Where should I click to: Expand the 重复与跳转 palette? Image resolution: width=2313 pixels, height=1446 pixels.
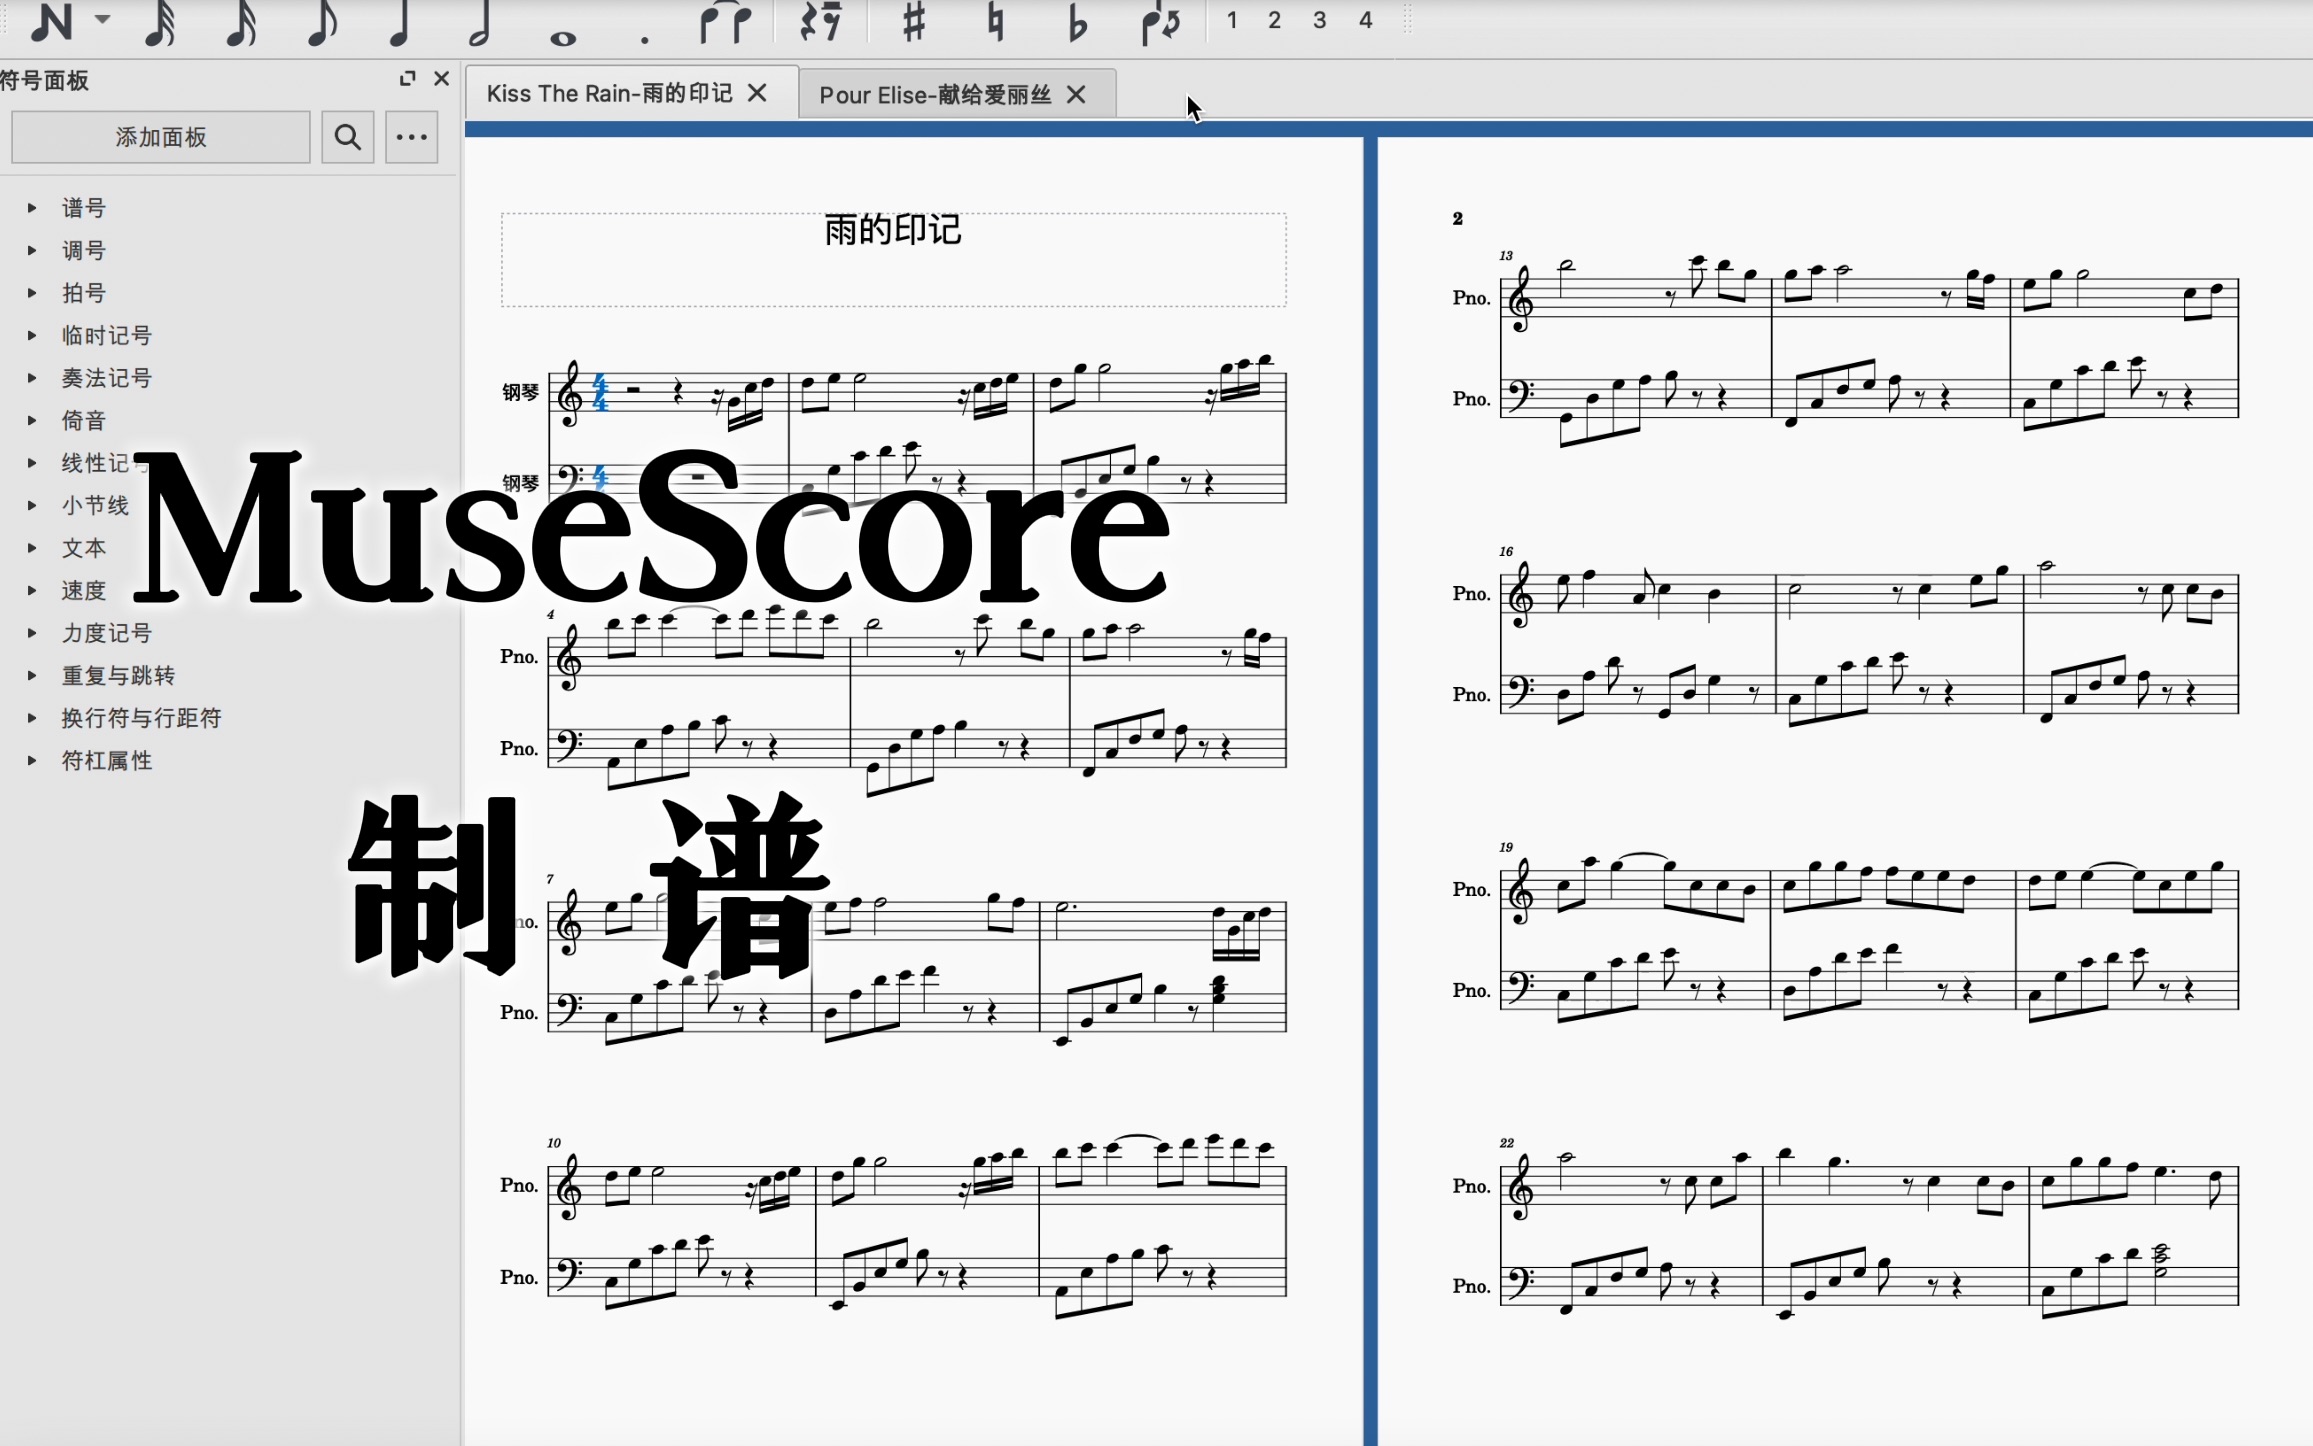point(32,675)
